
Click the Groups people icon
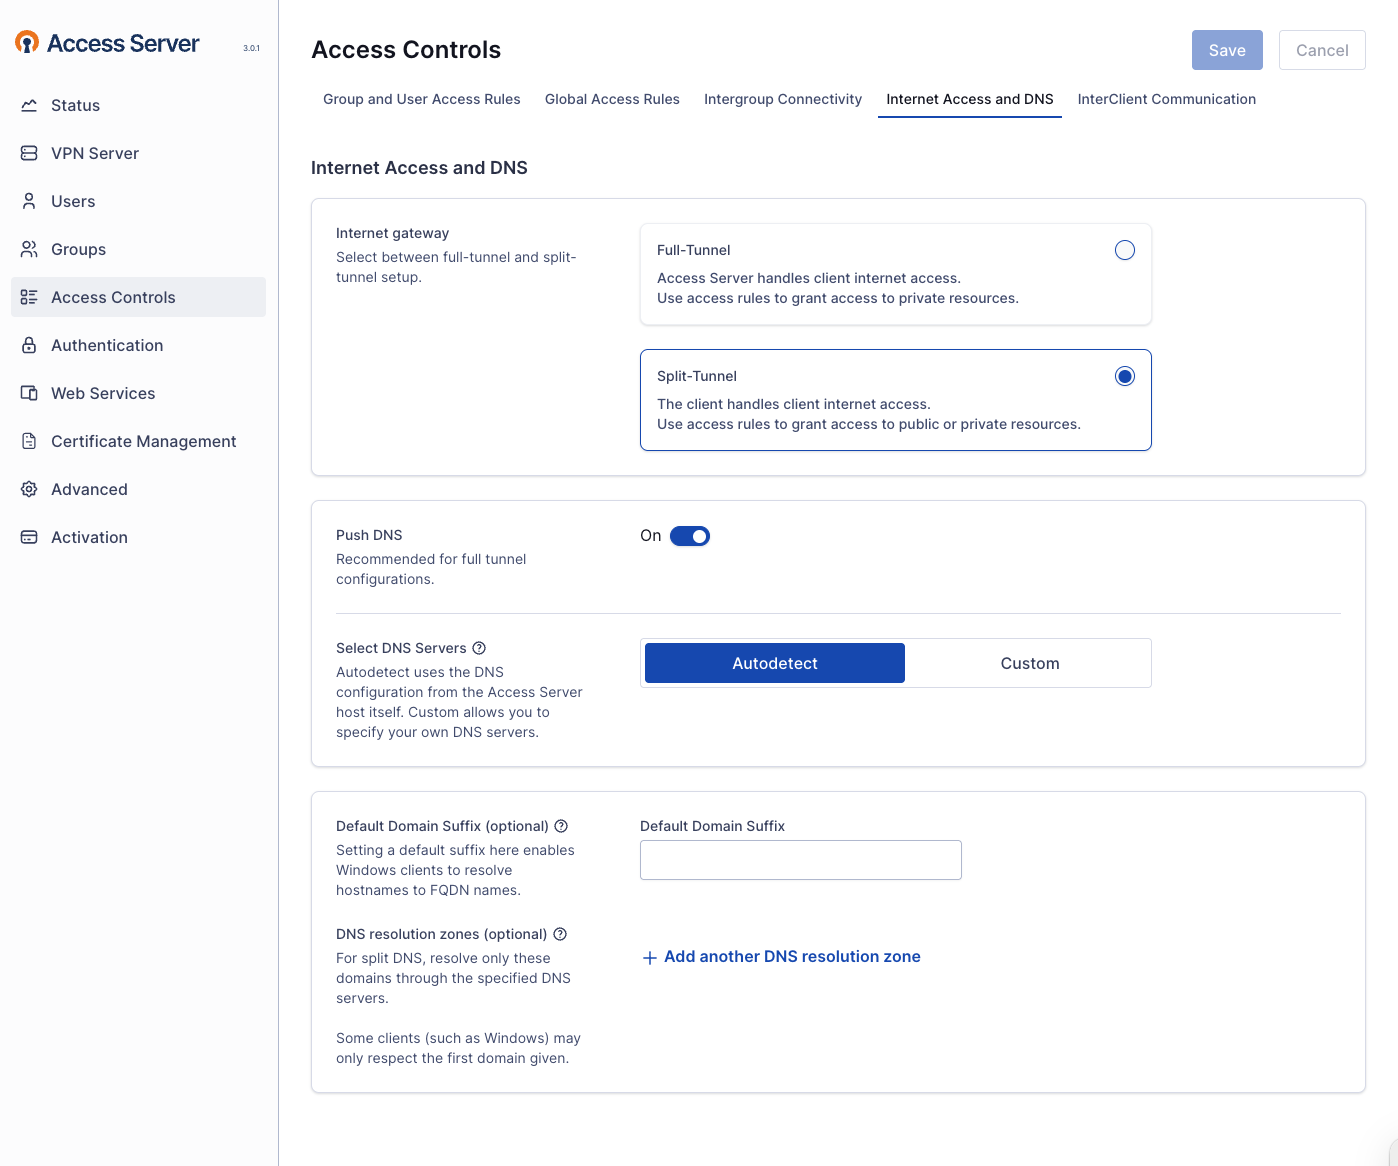coord(29,249)
